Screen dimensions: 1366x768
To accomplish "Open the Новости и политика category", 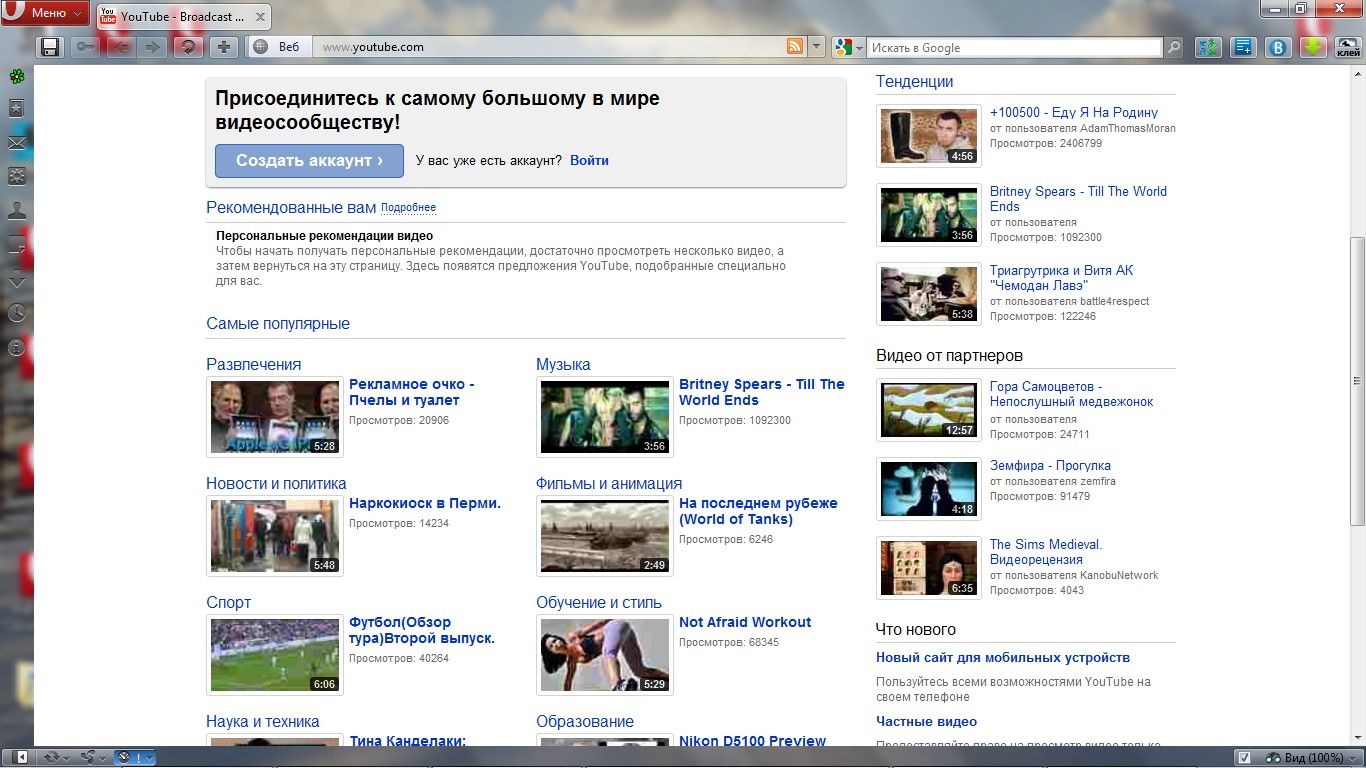I will coord(276,484).
